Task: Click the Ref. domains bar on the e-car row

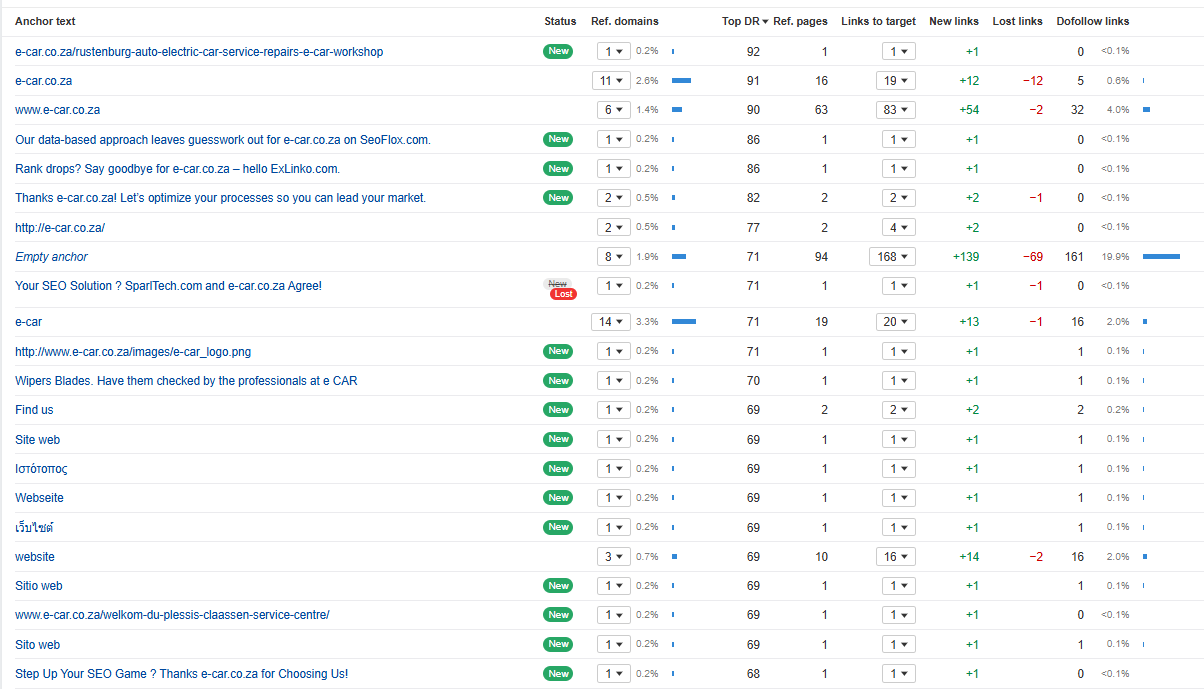Action: 683,322
